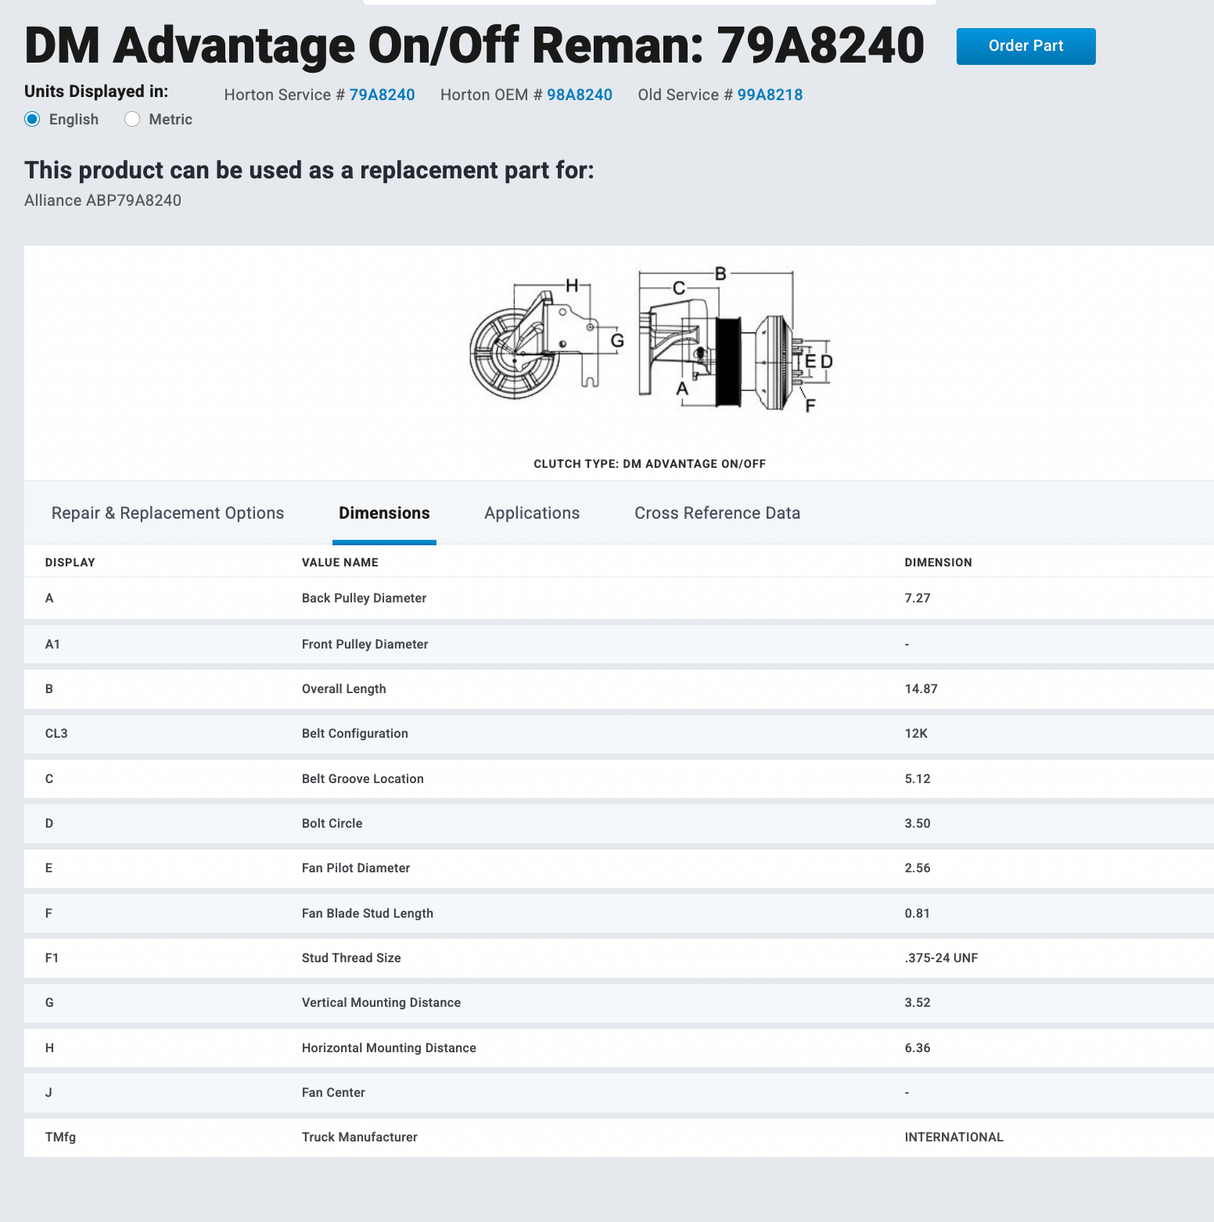Select English units radio button
The width and height of the screenshot is (1214, 1222).
(33, 119)
